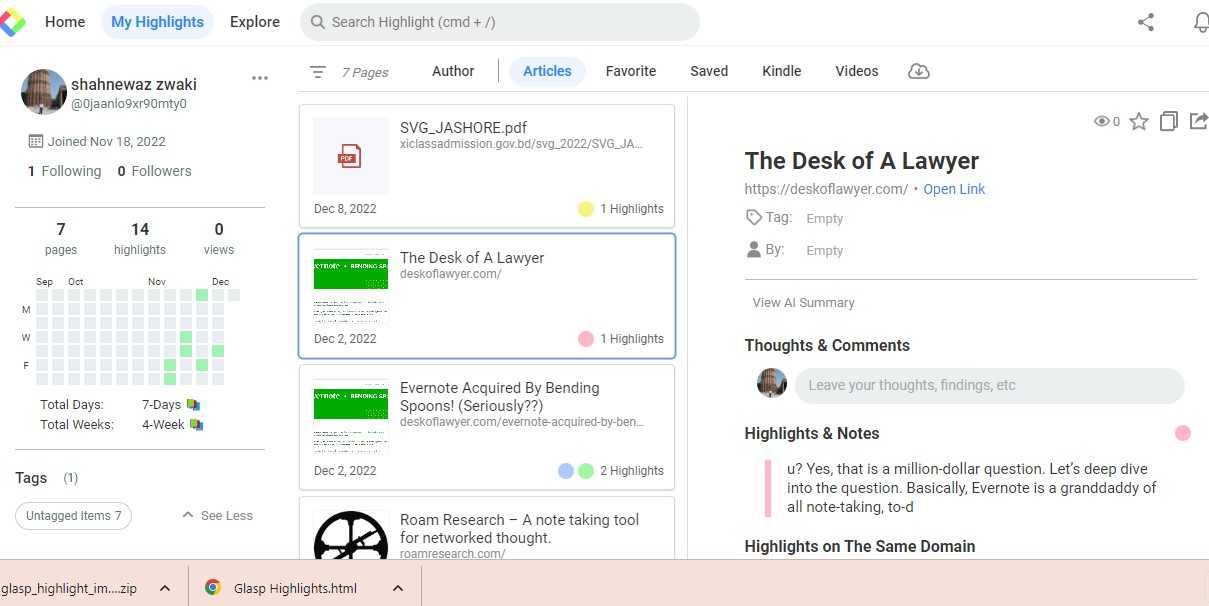
Task: Click the cloud download export icon
Action: pyautogui.click(x=918, y=71)
